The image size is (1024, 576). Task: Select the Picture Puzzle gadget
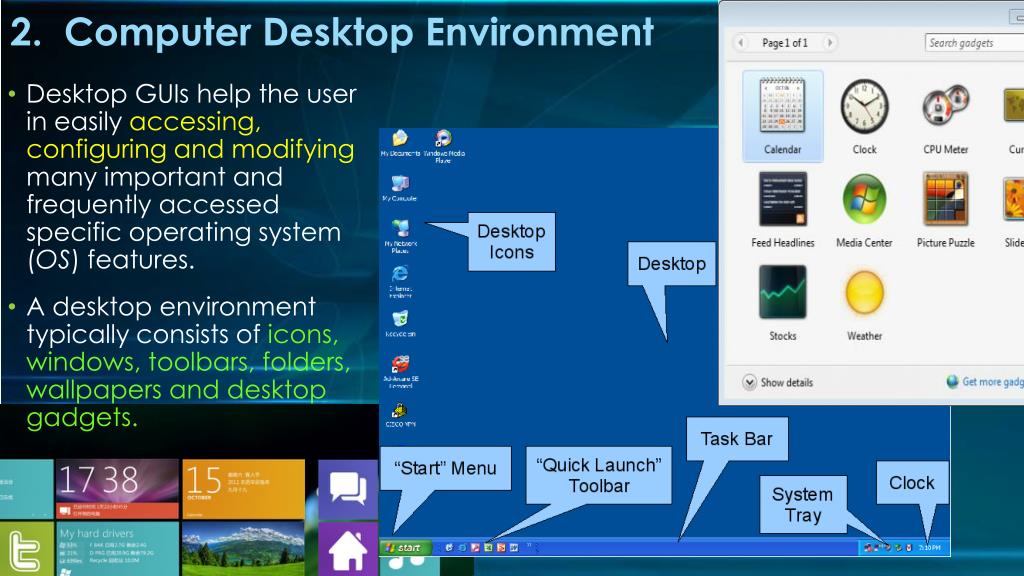[x=946, y=210]
